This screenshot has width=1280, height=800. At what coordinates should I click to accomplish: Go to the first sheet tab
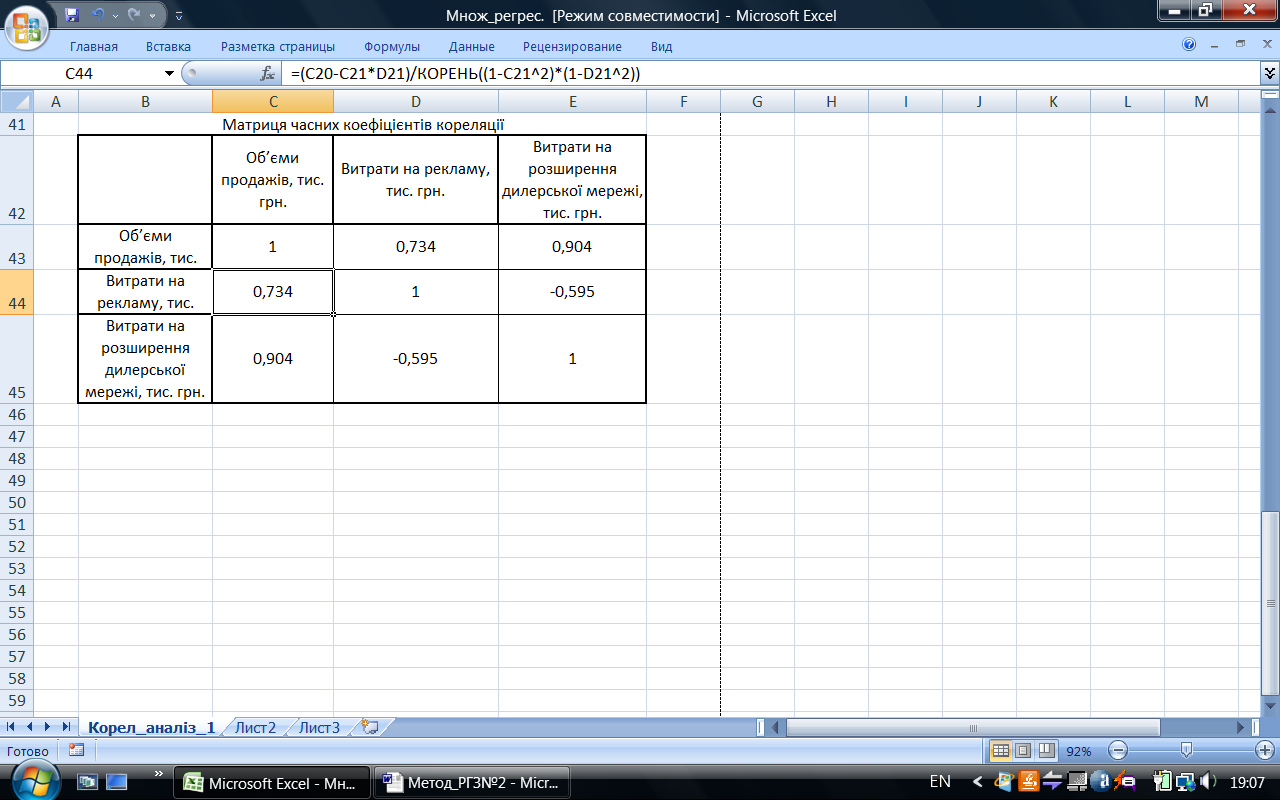13,727
